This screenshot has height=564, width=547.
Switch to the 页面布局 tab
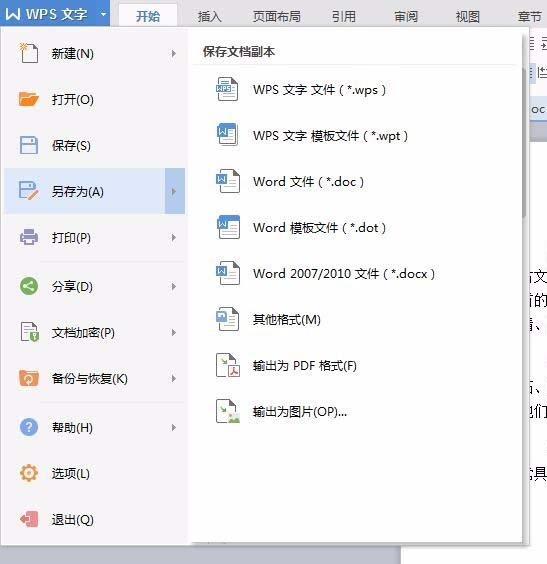coord(277,16)
